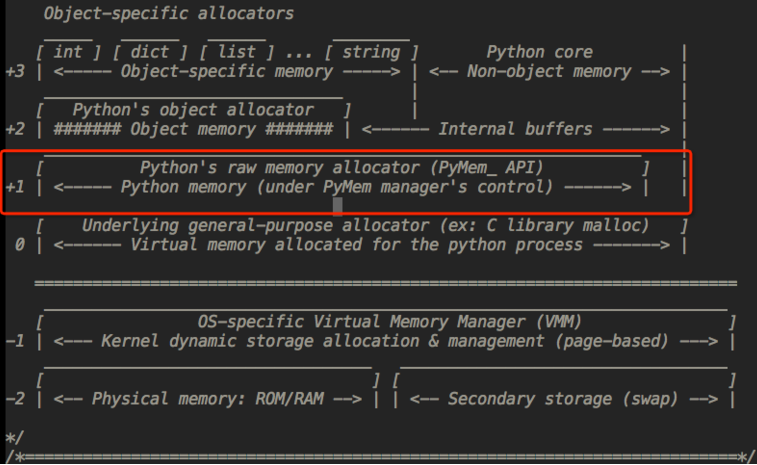Click "Python's raw memory allocator (PyMem_ API)" line
Image resolution: width=757 pixels, height=465 pixels.
[x=342, y=168]
